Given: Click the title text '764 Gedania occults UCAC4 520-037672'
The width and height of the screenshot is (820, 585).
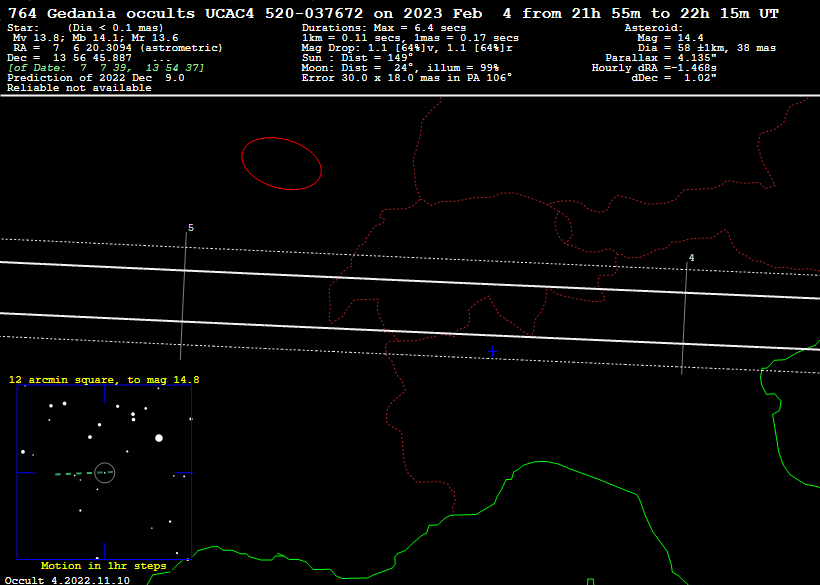Looking at the screenshot, I should coord(186,13).
